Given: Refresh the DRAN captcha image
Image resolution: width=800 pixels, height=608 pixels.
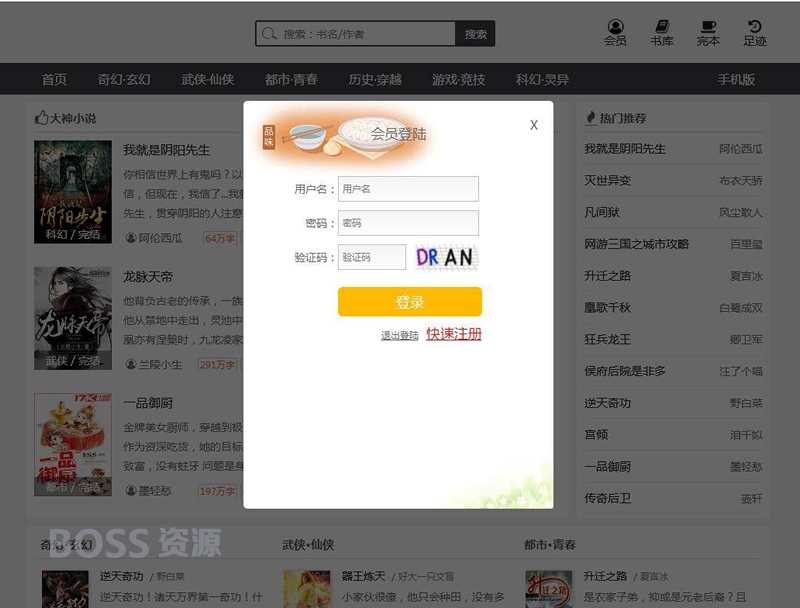Looking at the screenshot, I should pos(447,257).
